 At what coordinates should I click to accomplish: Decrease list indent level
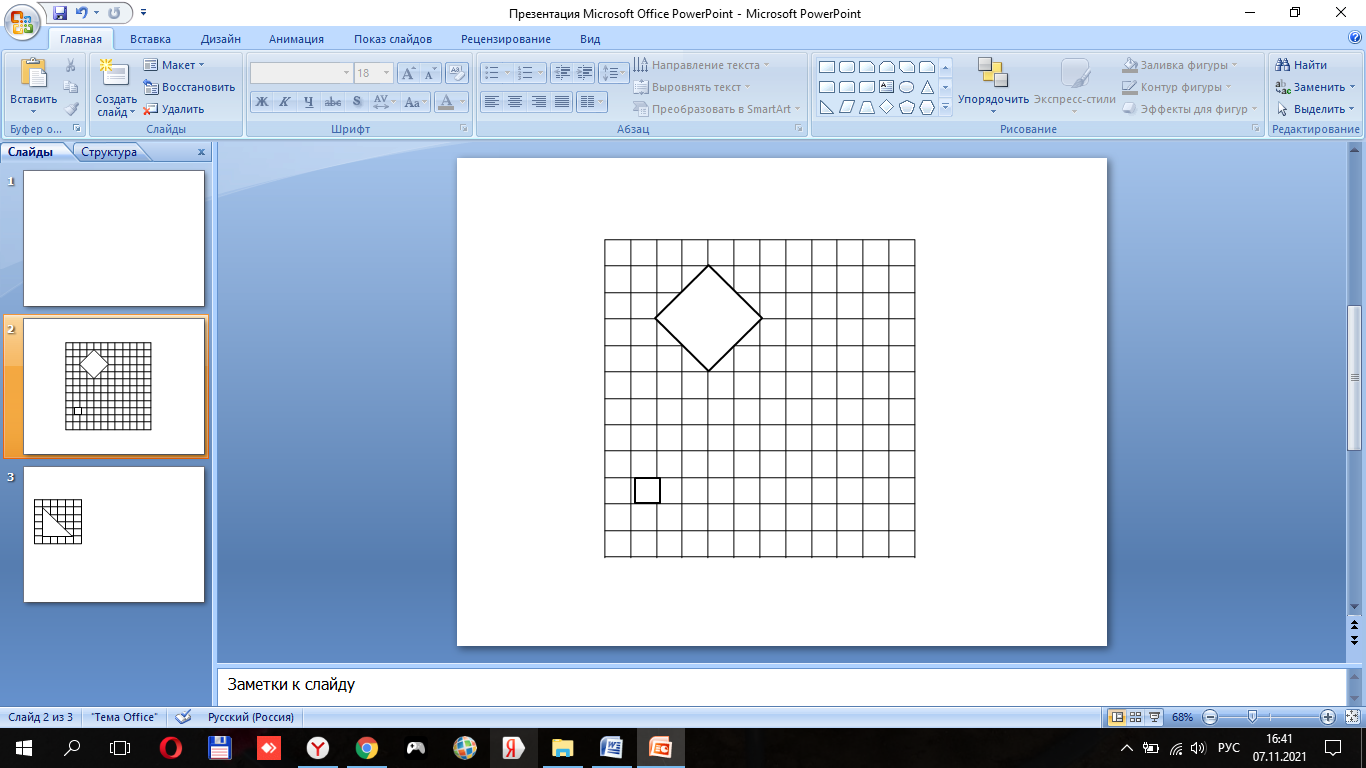[x=561, y=73]
